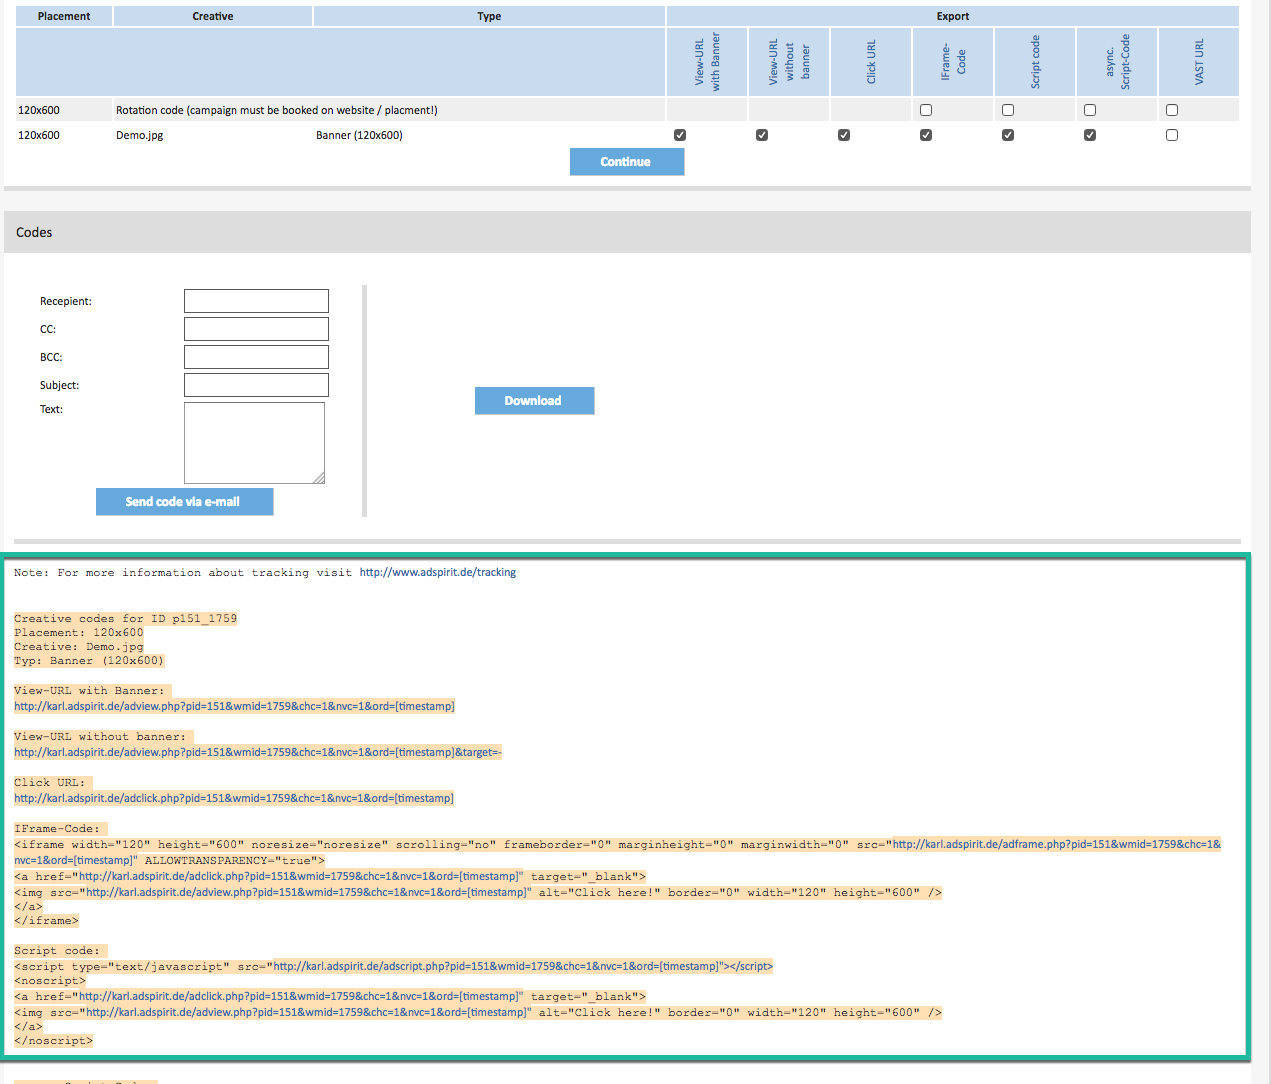1271x1084 pixels.
Task: Focus the Recepient input field
Action: click(x=256, y=301)
